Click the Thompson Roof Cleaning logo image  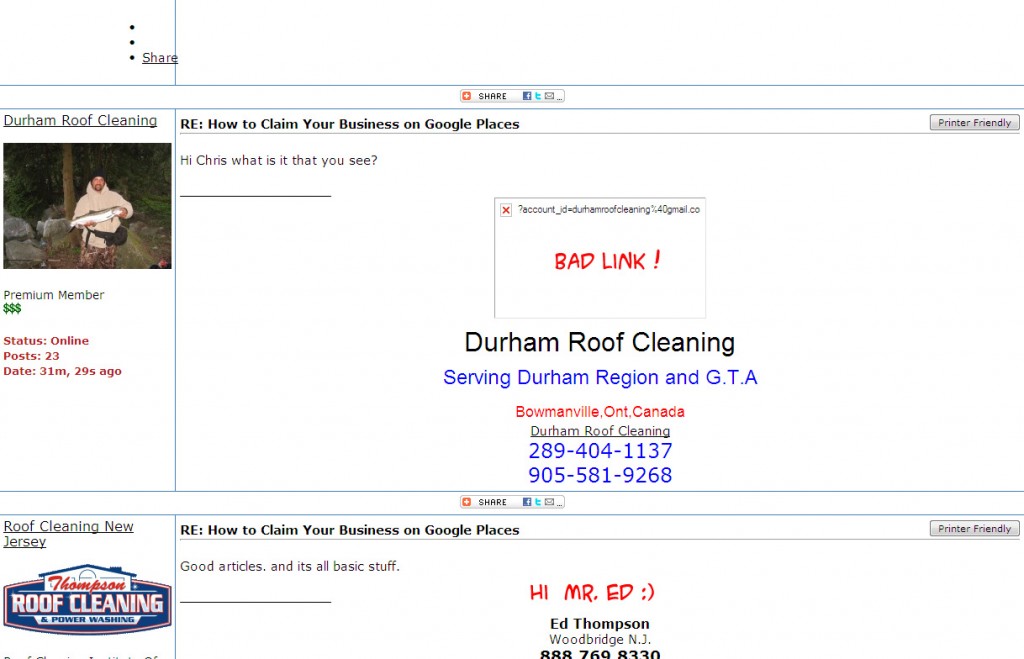[87, 599]
